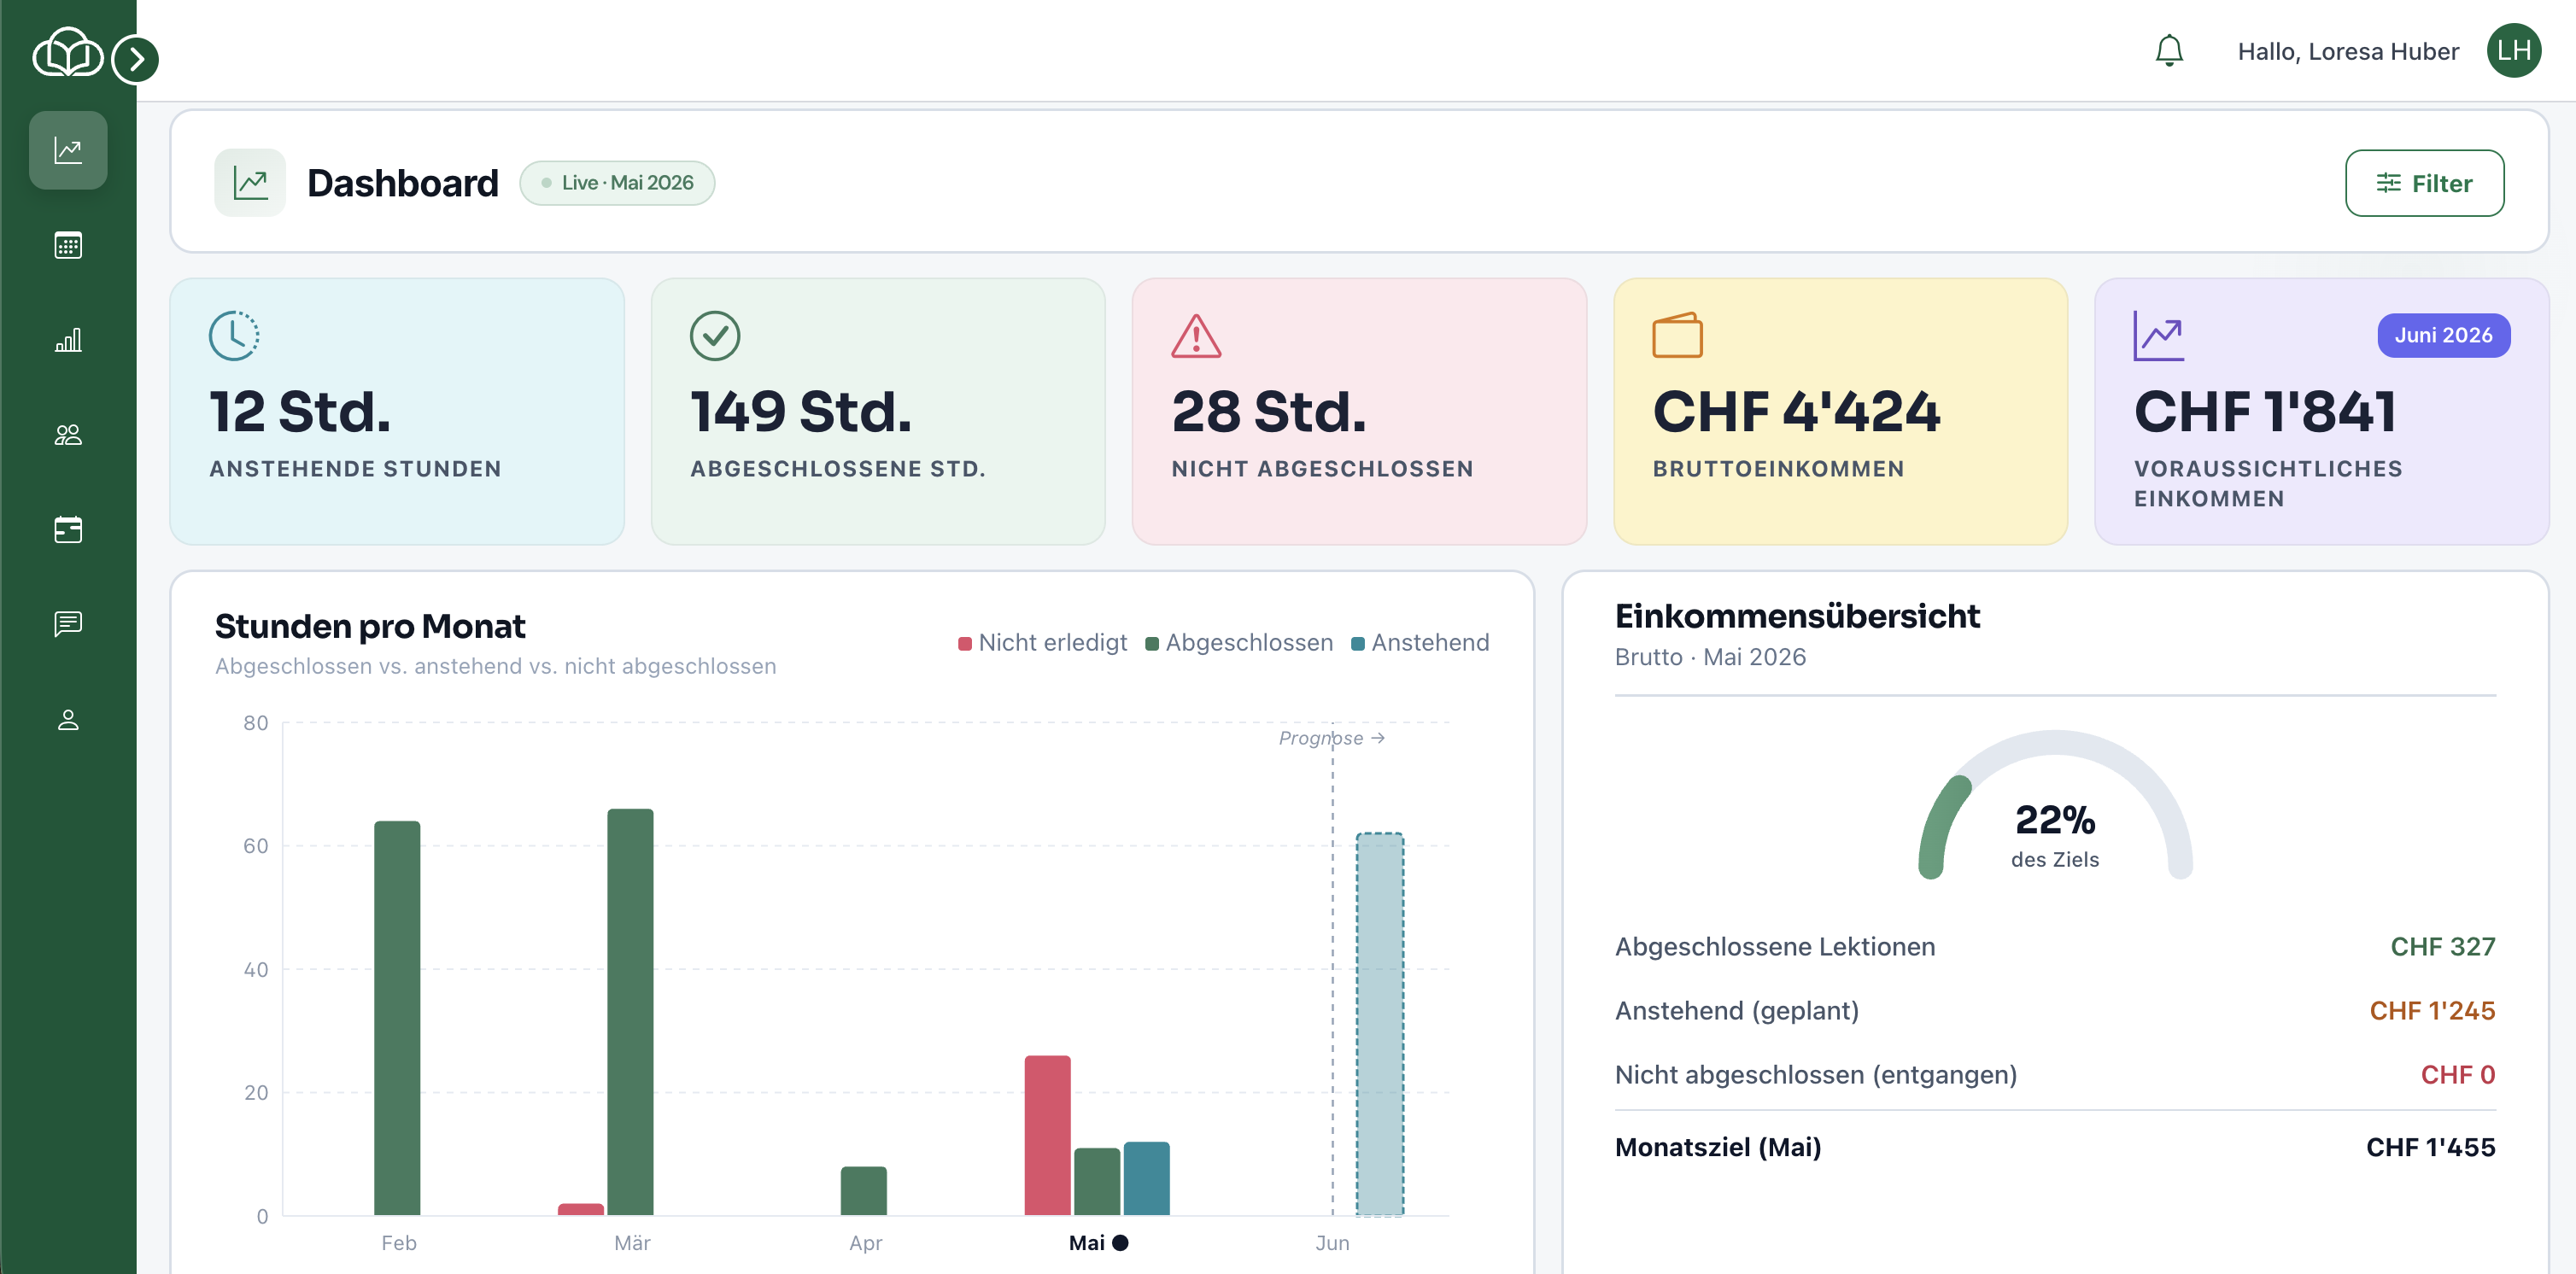
Task: Open the Filter button
Action: [2423, 183]
